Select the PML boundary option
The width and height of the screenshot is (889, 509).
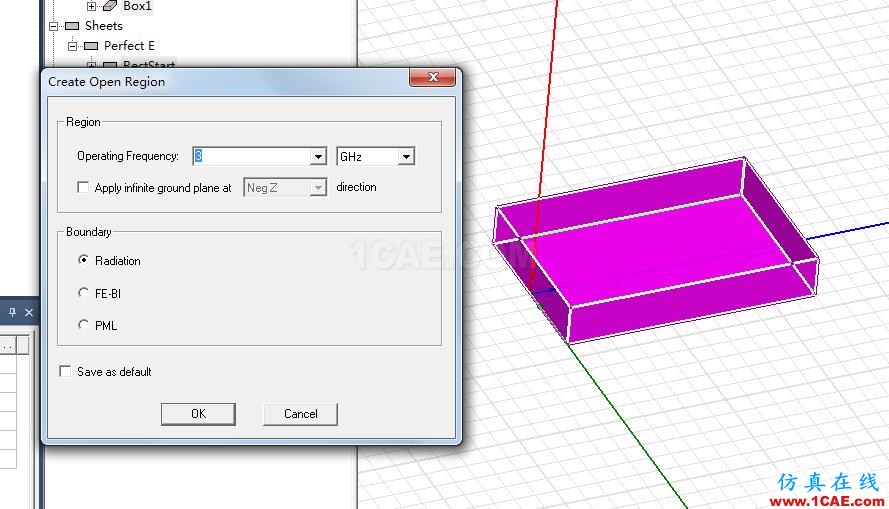coord(83,325)
